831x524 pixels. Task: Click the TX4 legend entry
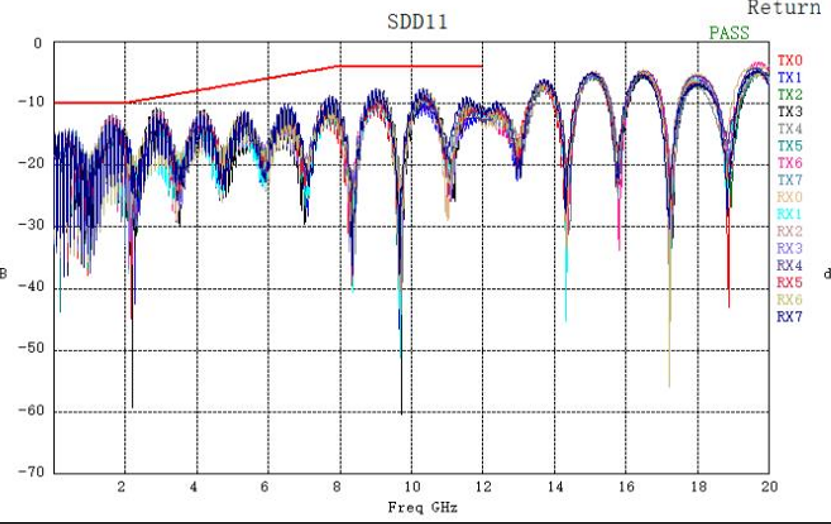790,129
